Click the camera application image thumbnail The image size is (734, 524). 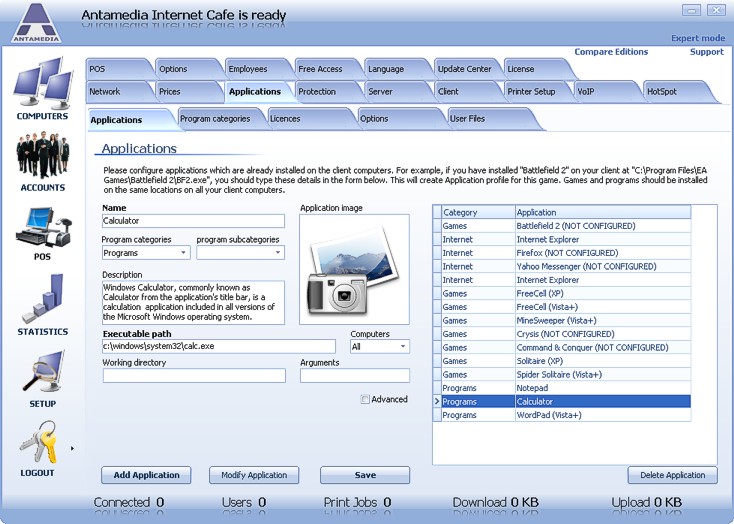coord(354,270)
